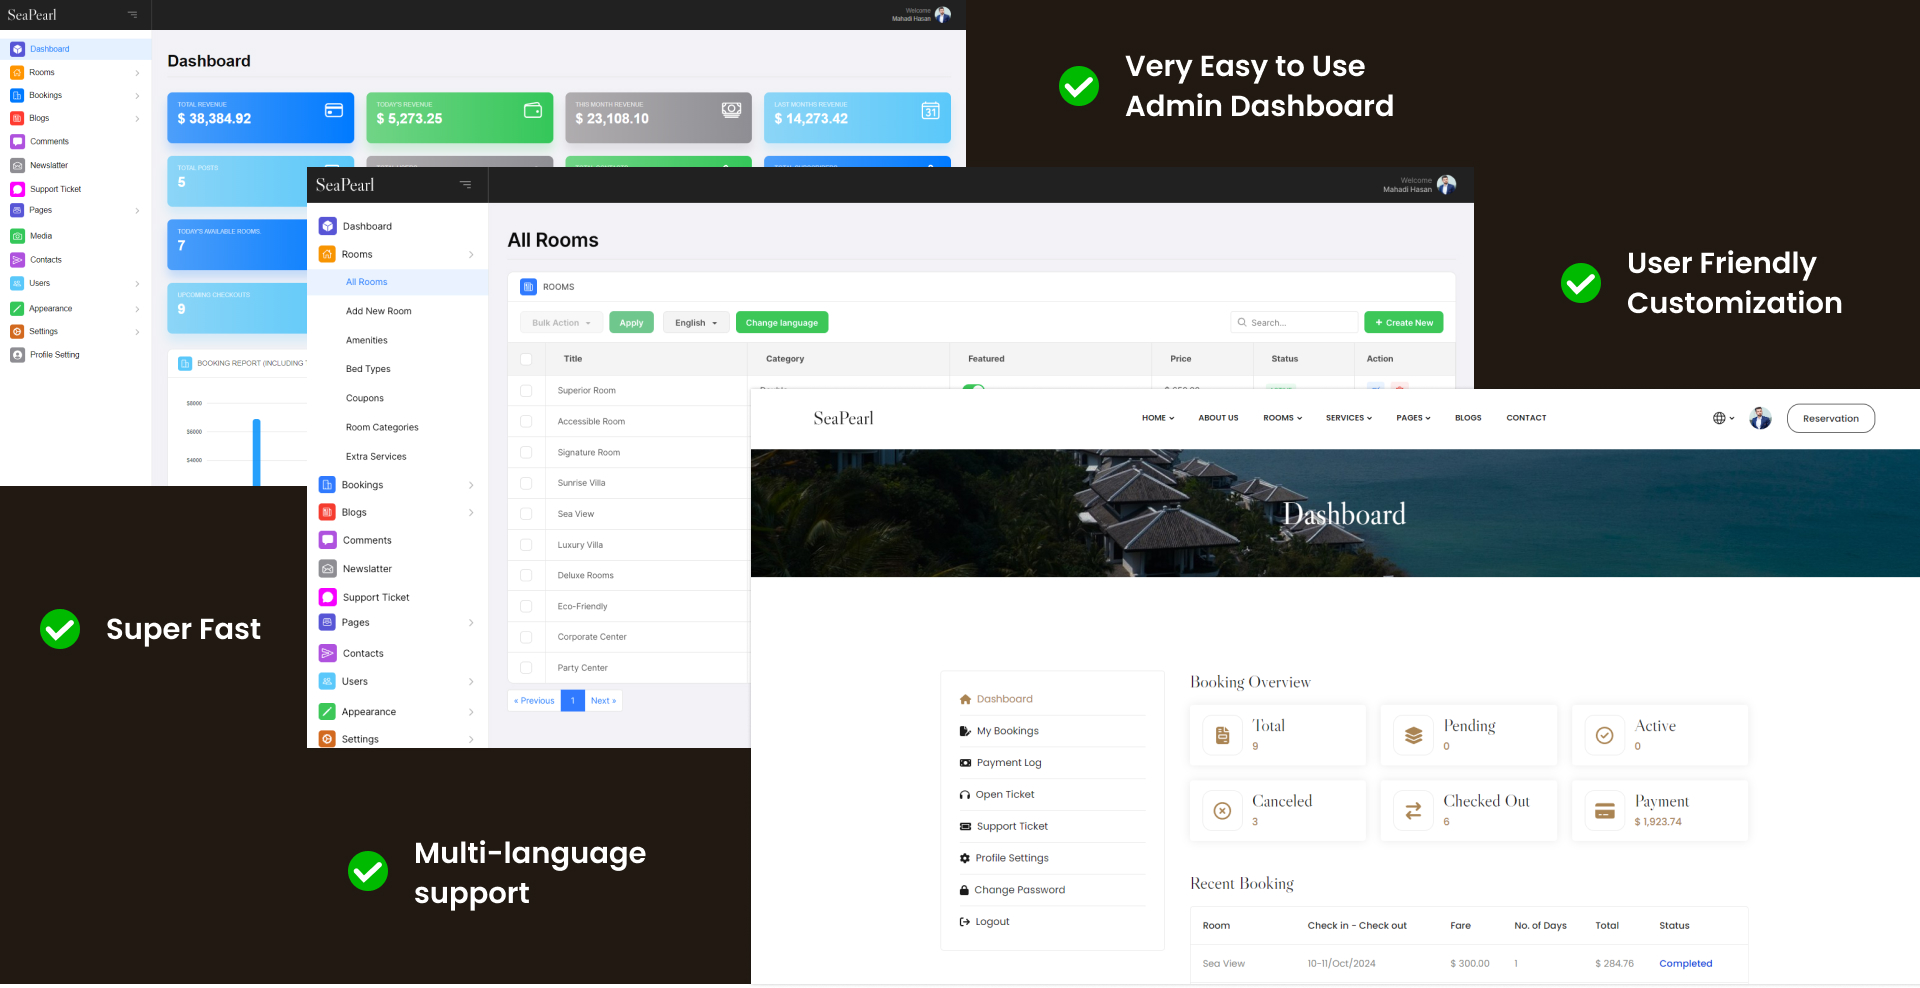Select the Sunrise Villa row checkbox

(526, 483)
